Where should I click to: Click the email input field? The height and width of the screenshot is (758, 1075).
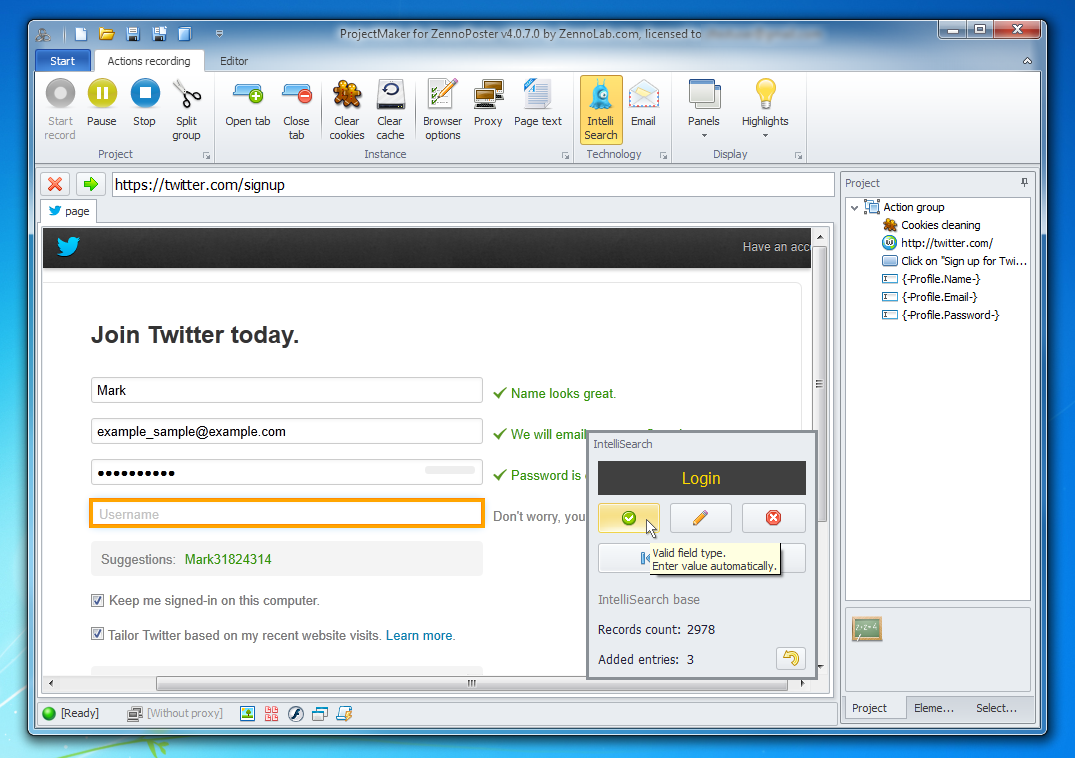[287, 431]
